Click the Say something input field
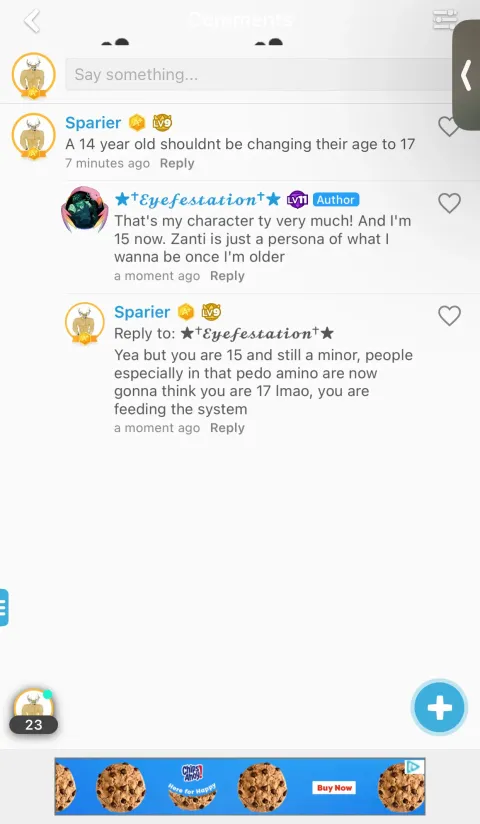The height and width of the screenshot is (824, 480). (258, 75)
